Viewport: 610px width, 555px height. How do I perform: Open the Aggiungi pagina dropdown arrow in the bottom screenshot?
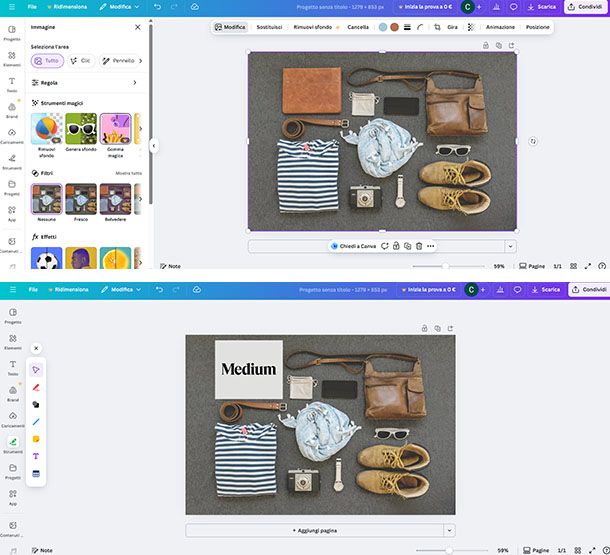[x=449, y=530]
